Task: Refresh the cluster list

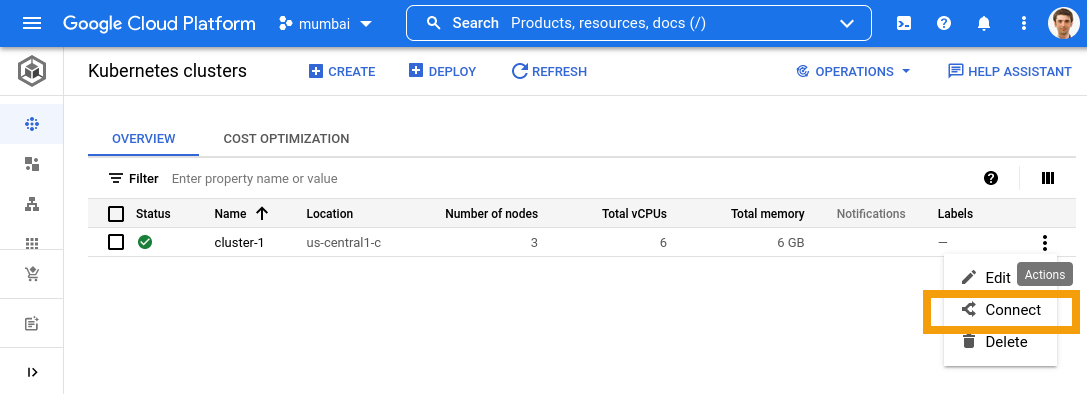Action: pyautogui.click(x=549, y=71)
